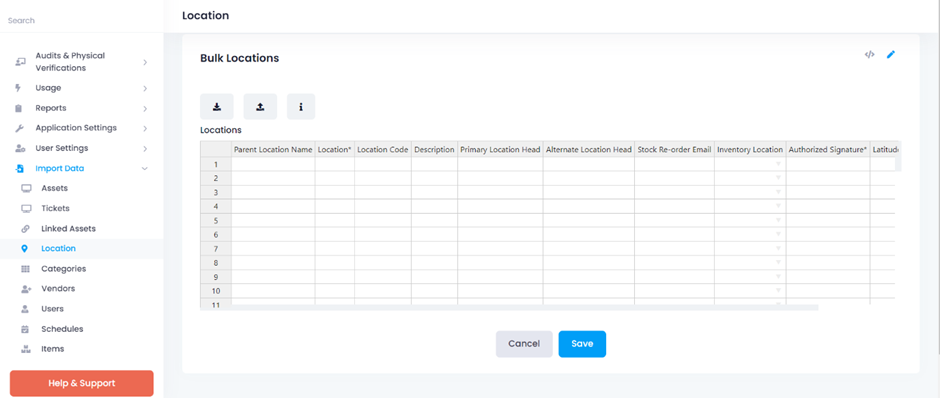Open Categories under Import Data

(x=64, y=269)
